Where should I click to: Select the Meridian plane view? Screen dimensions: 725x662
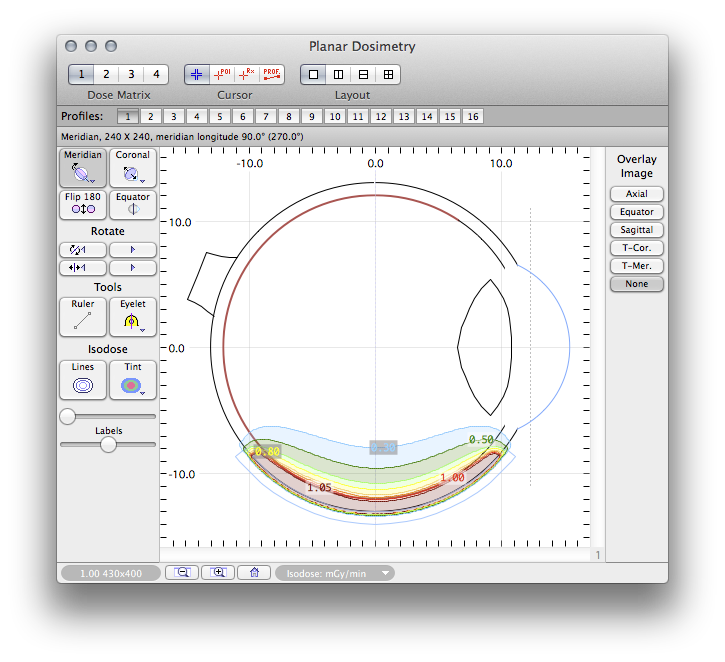pyautogui.click(x=83, y=167)
